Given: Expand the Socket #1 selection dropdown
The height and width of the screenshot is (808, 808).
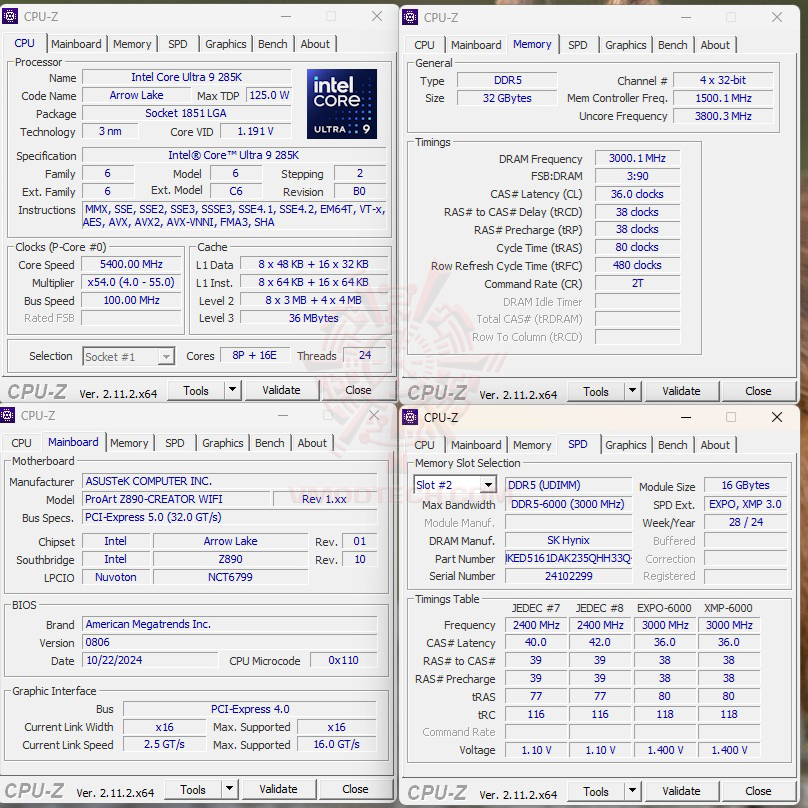Looking at the screenshot, I should [166, 357].
